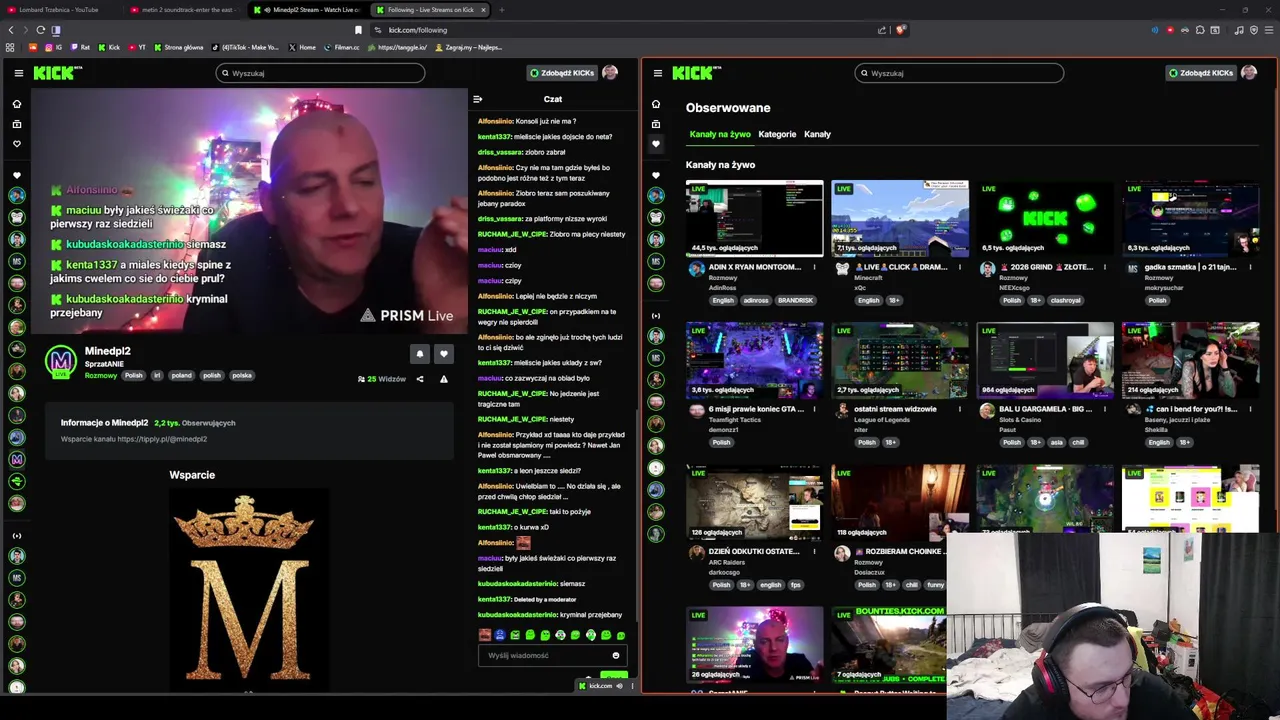
Task: Click Kick logo in right window
Action: click(697, 73)
